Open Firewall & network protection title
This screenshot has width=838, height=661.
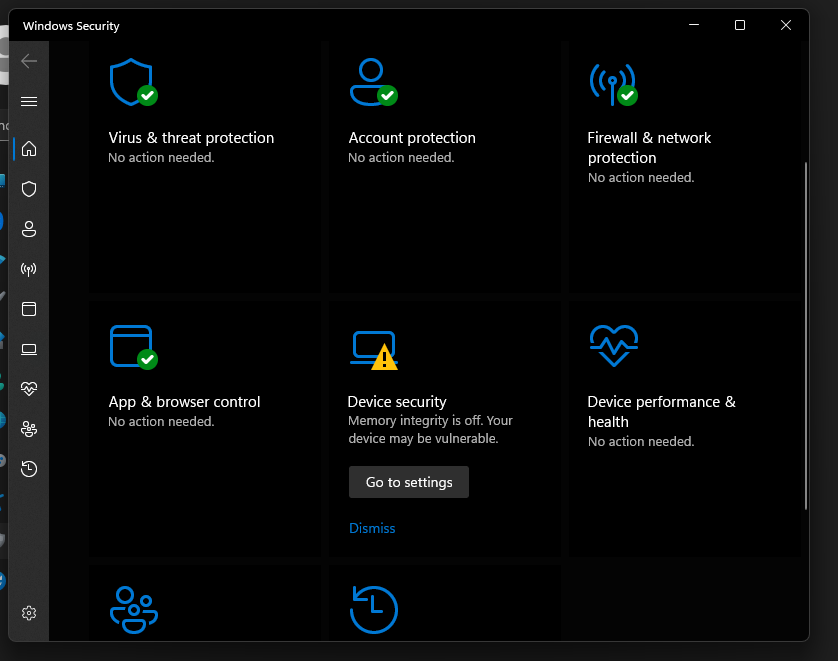(649, 147)
